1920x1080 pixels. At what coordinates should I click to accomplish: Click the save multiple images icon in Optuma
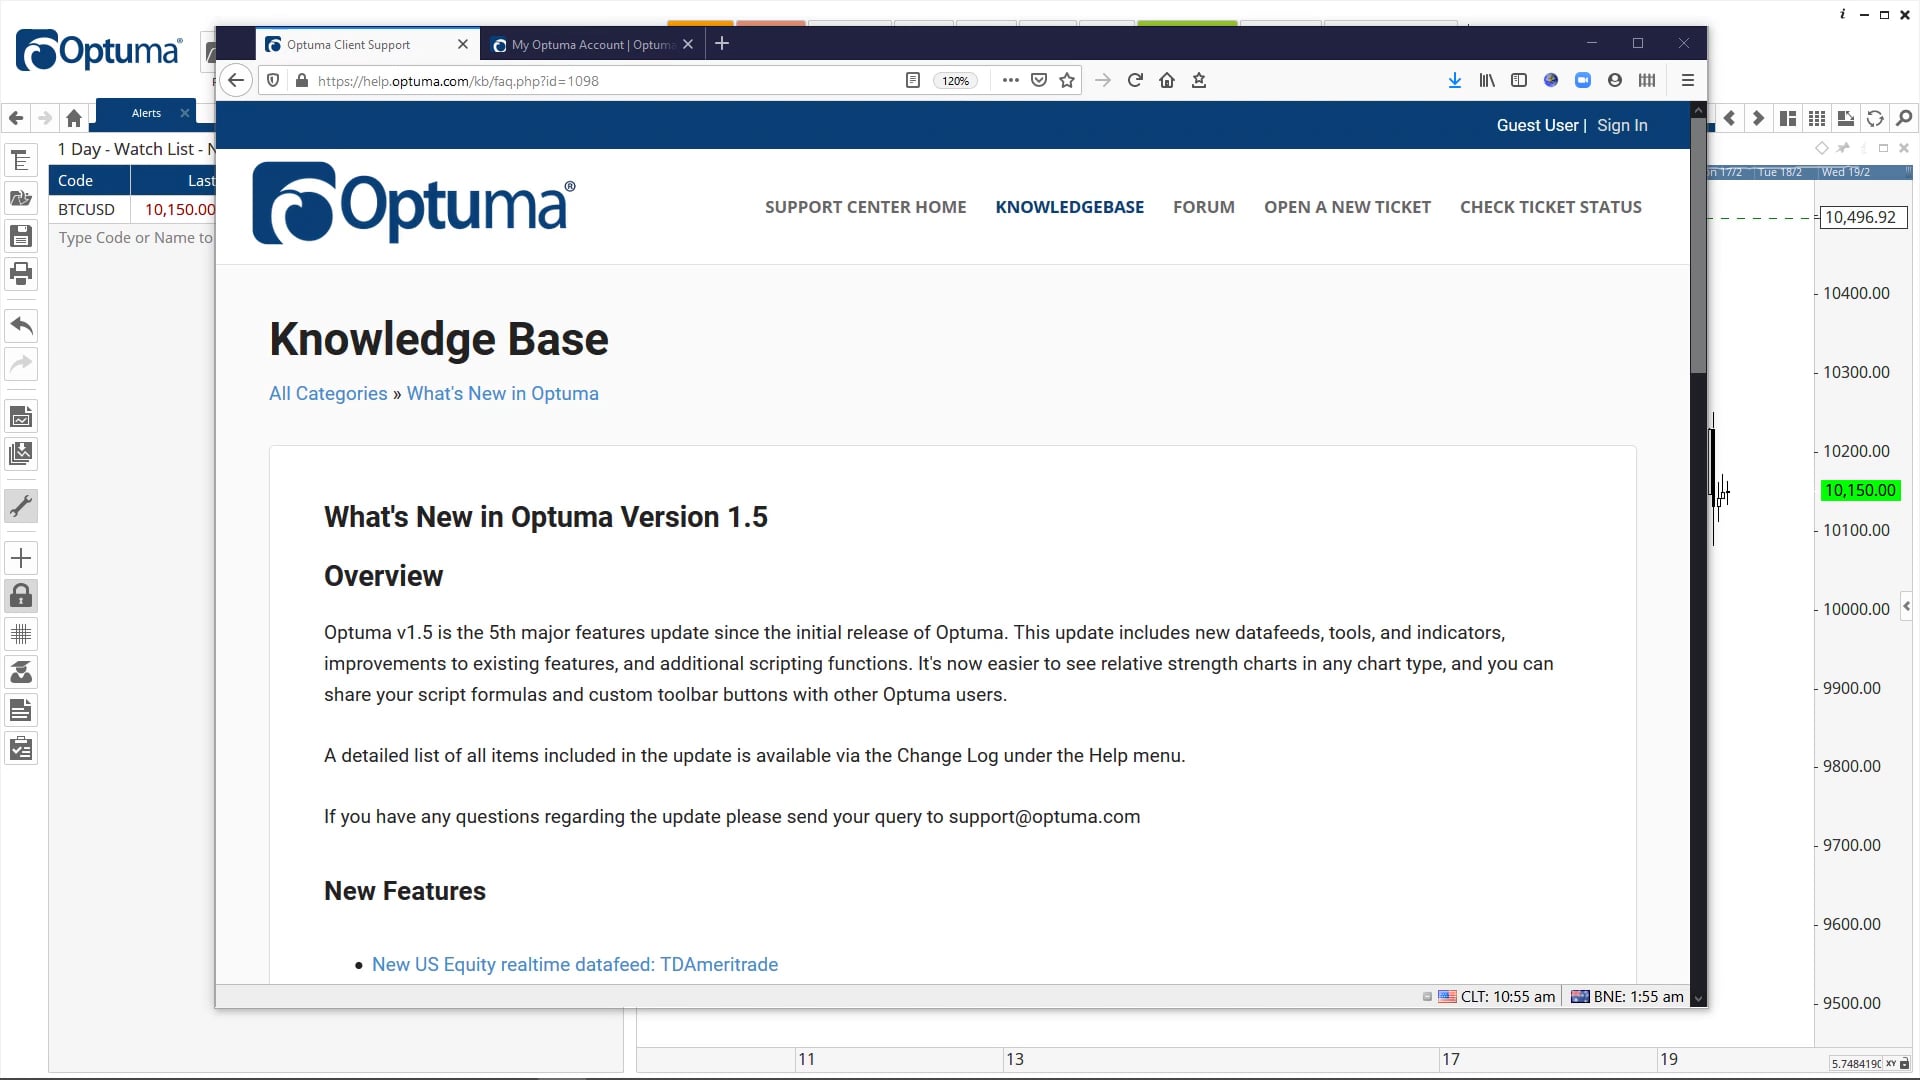[x=21, y=454]
